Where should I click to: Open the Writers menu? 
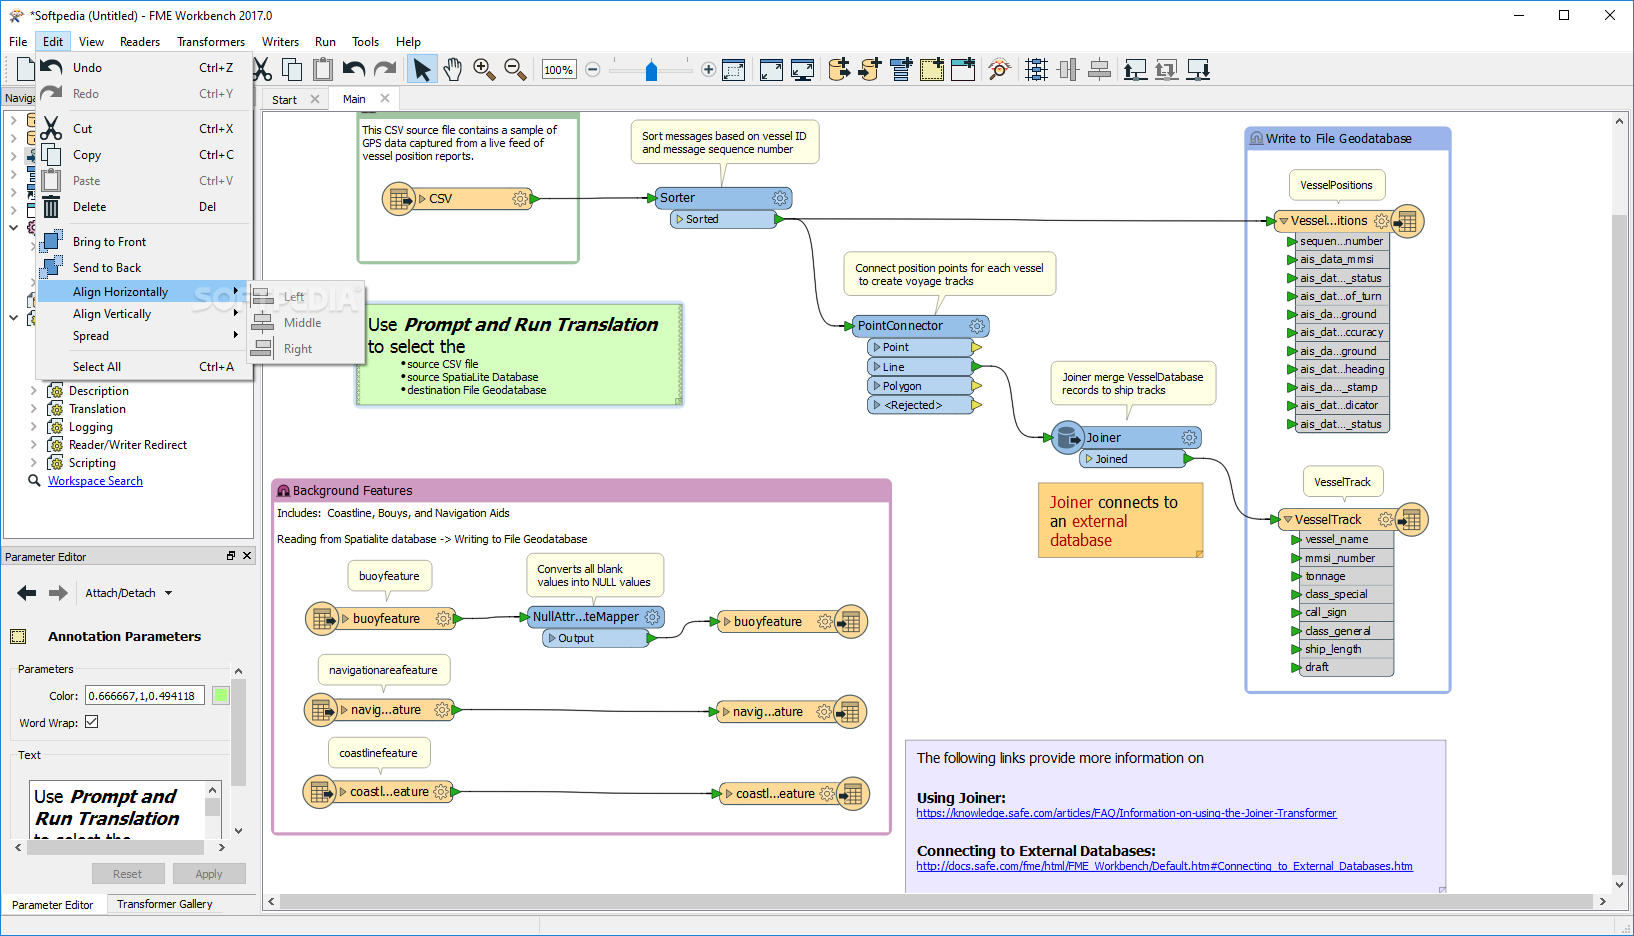[280, 42]
